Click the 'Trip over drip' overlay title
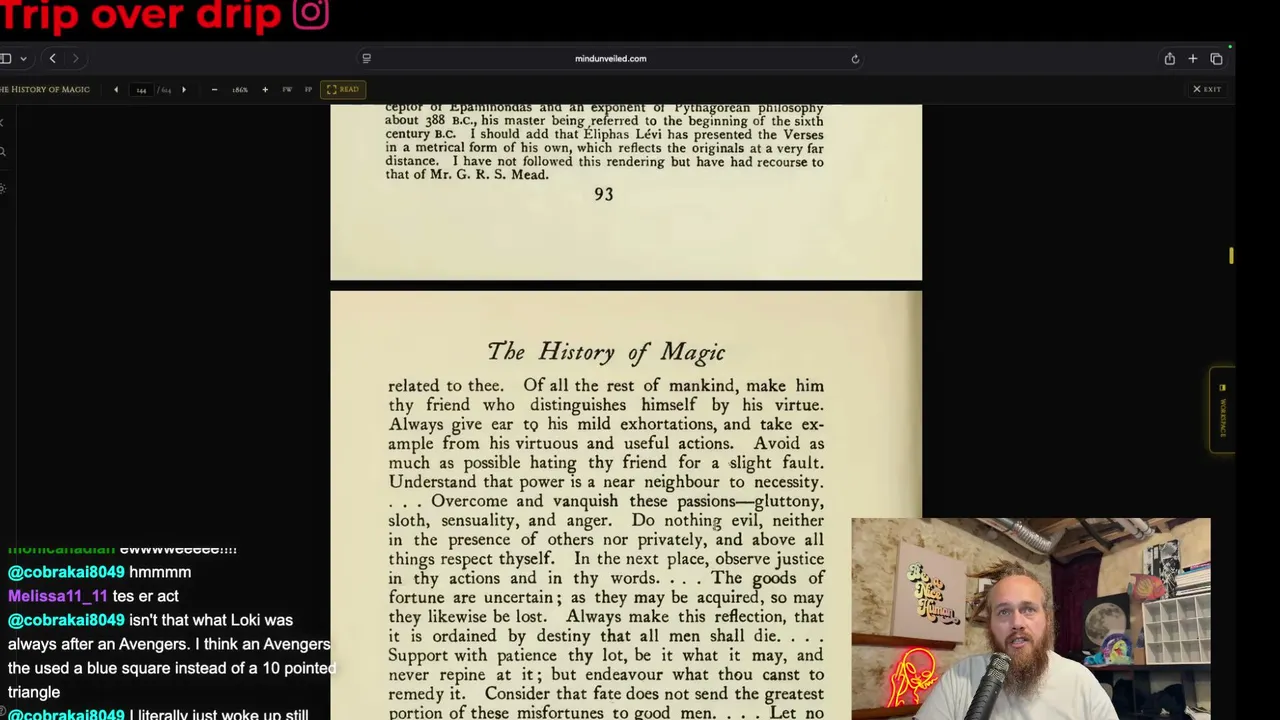 (141, 15)
